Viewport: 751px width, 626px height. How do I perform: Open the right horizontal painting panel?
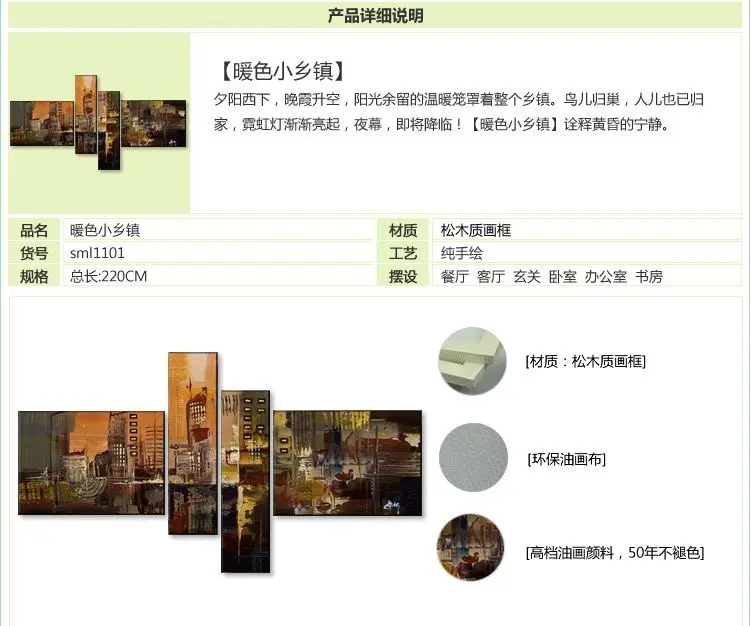tap(348, 463)
